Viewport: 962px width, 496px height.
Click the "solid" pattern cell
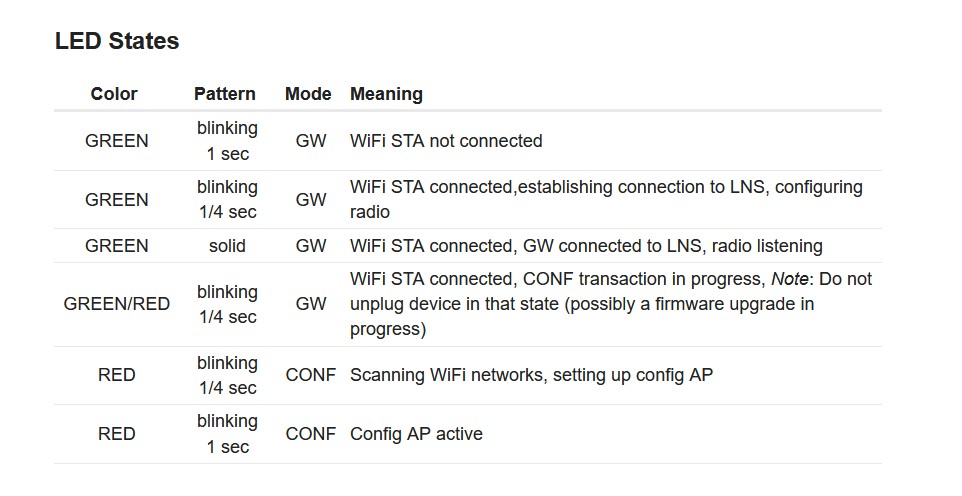click(x=227, y=246)
